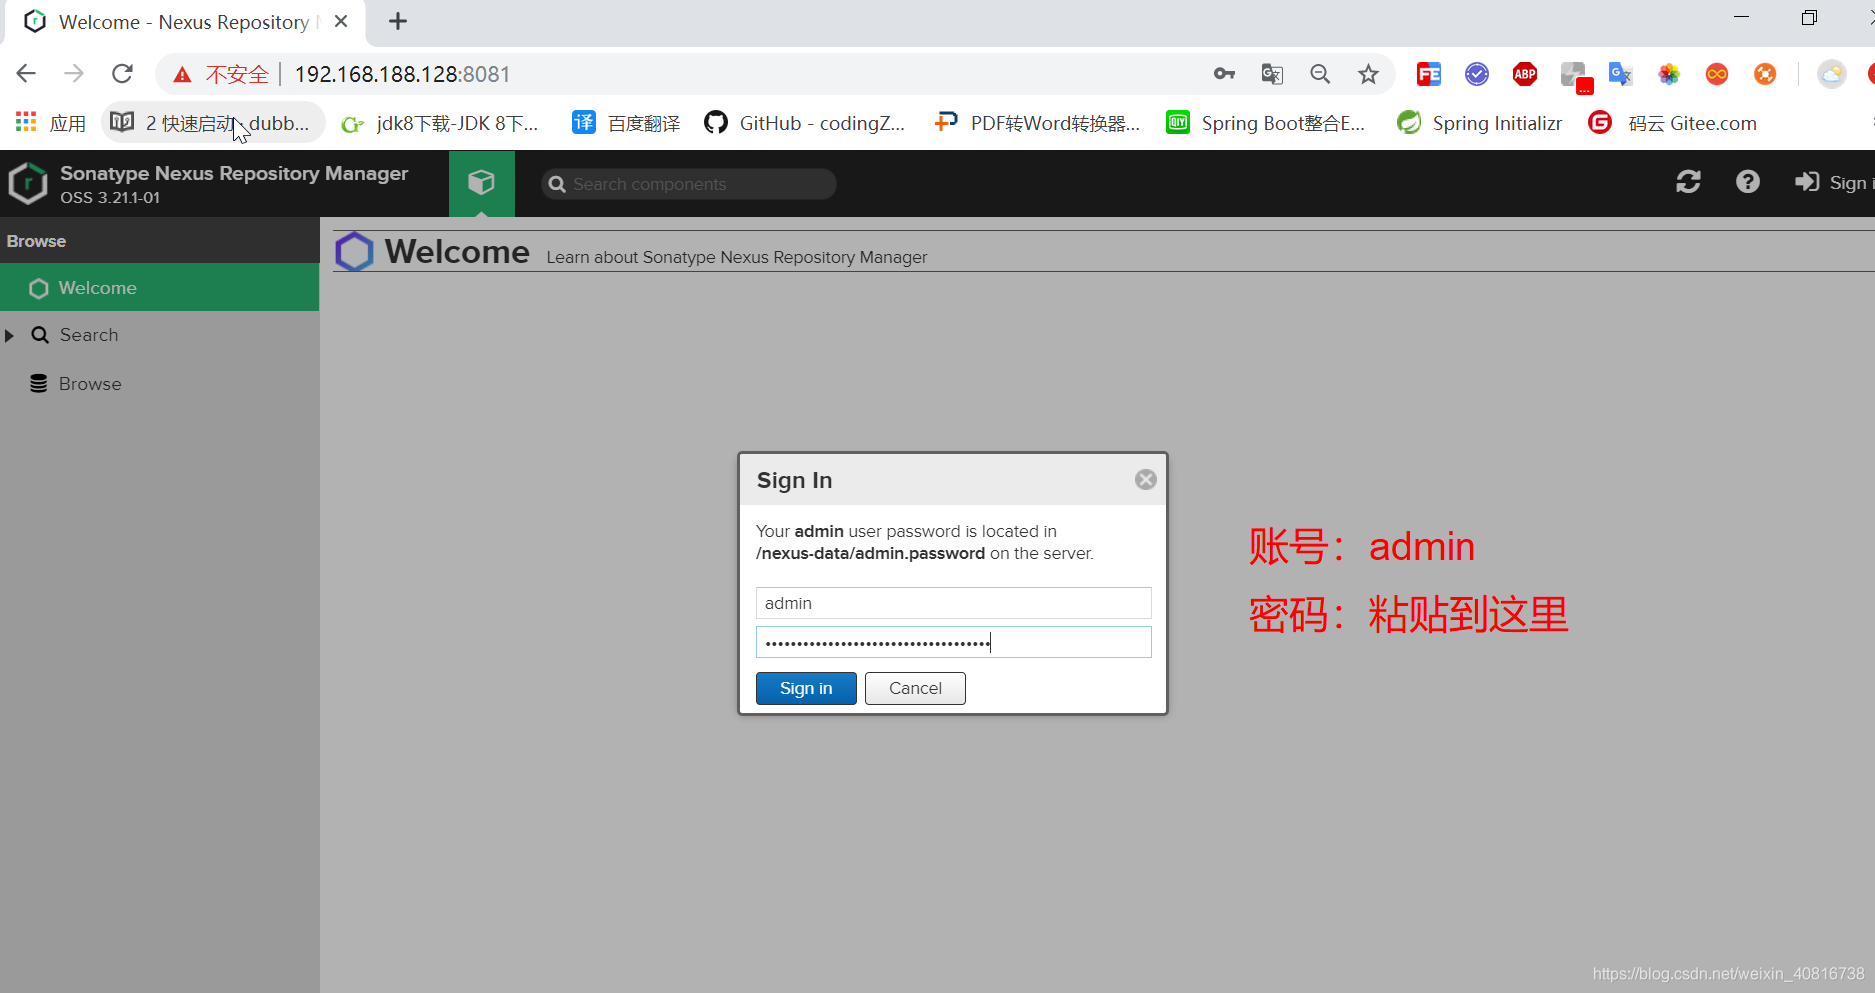1875x993 pixels.
Task: Select the Welcome item in sidebar
Action: tap(98, 288)
